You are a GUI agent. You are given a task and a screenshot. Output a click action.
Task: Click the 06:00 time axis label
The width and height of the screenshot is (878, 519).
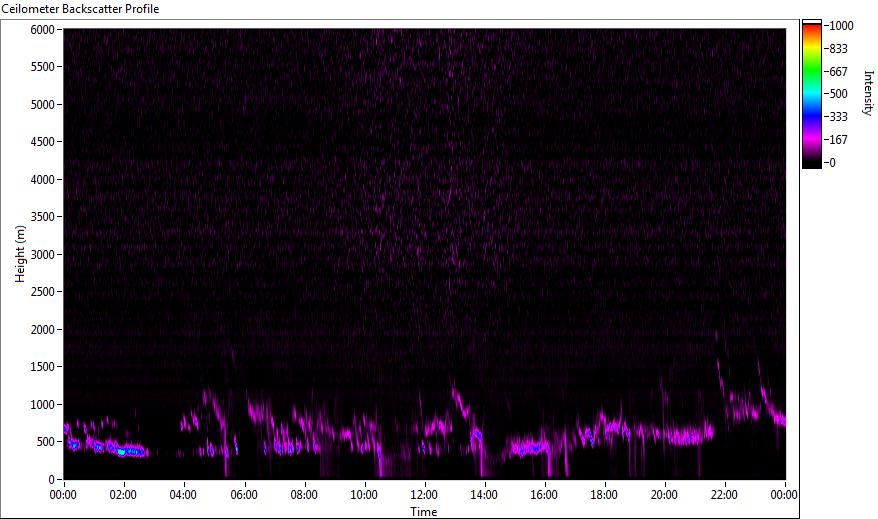[244, 495]
